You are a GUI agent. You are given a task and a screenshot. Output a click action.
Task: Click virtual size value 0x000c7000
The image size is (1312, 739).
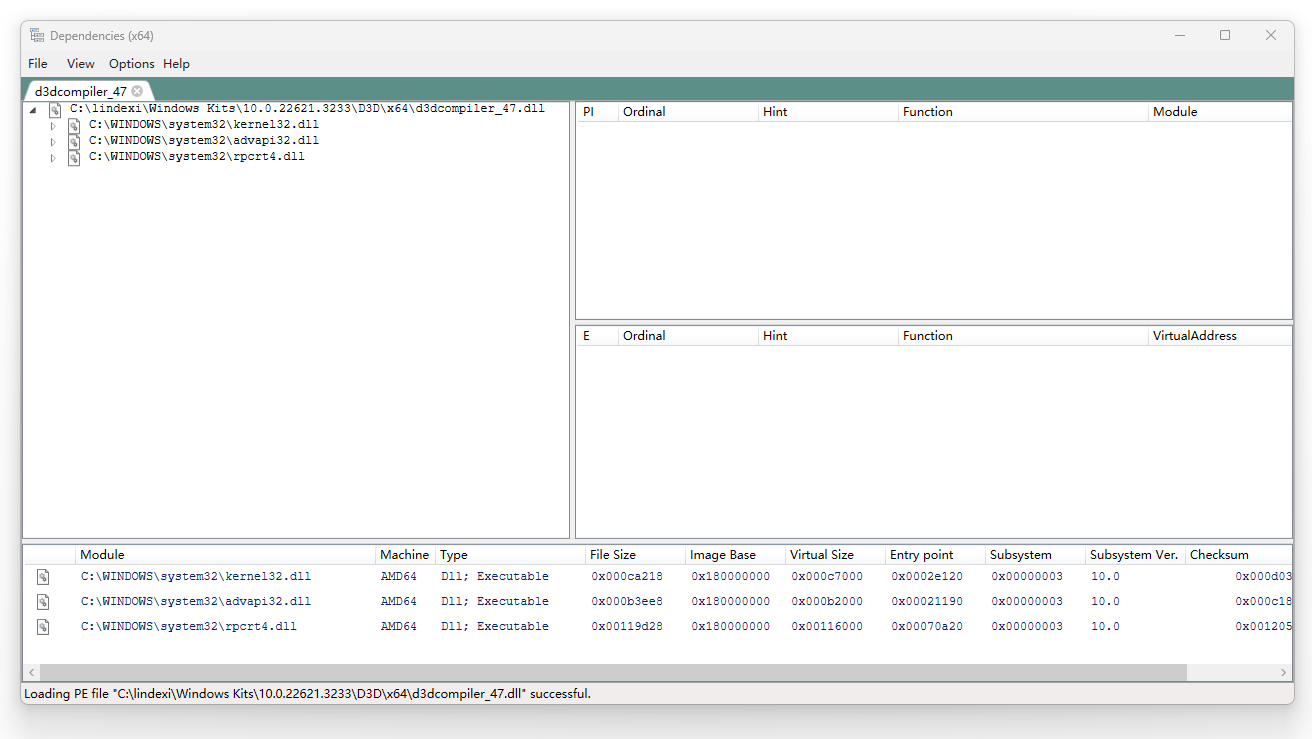[x=827, y=577]
